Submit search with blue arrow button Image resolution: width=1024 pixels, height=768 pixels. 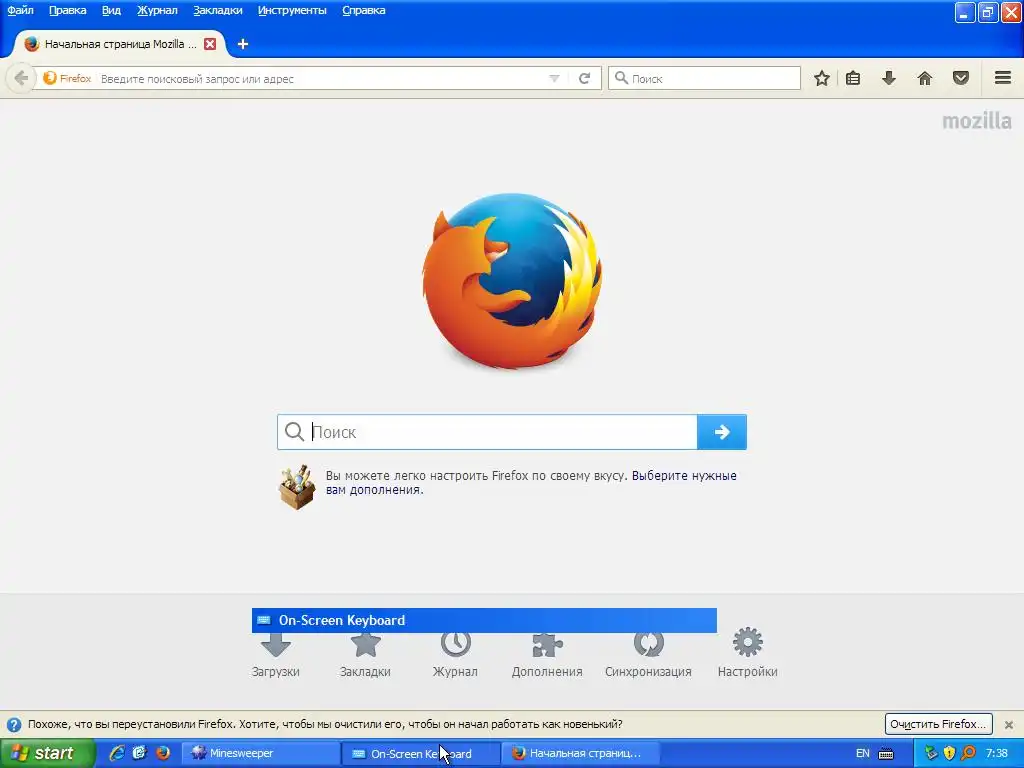(x=722, y=432)
